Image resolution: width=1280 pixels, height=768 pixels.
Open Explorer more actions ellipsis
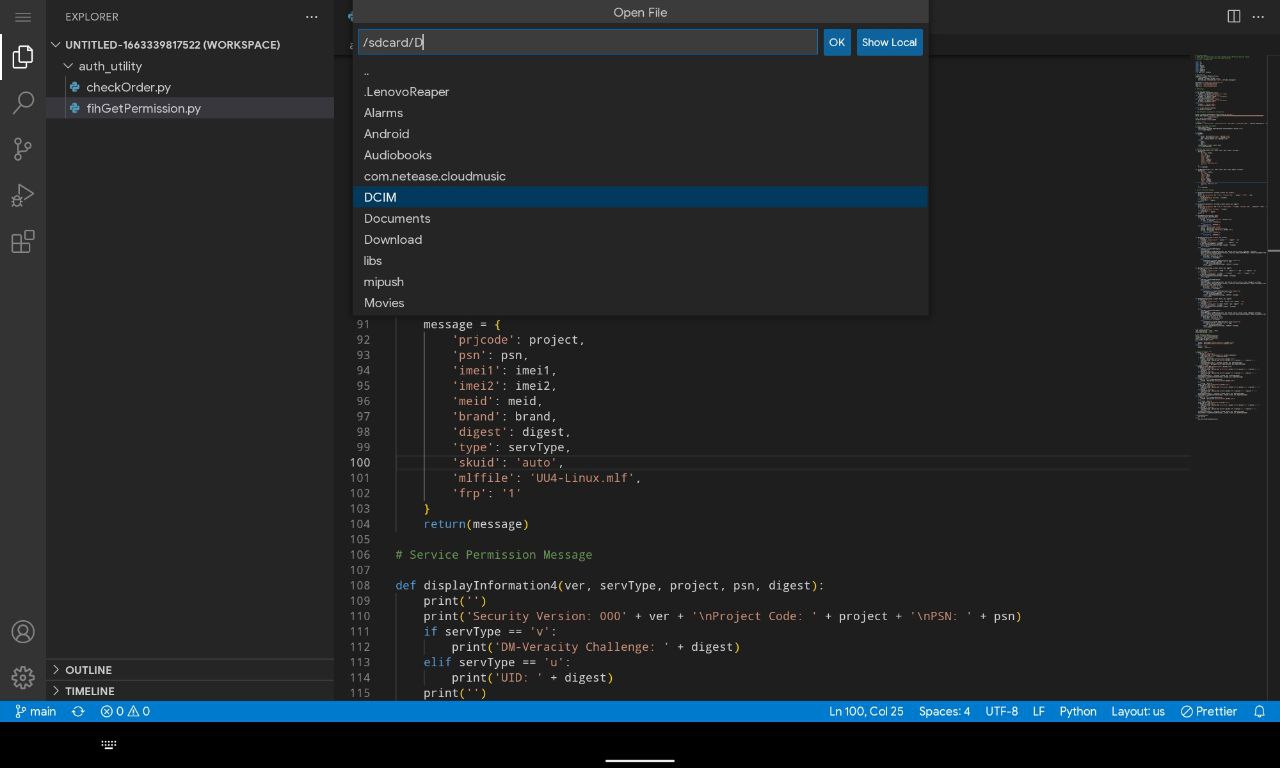(312, 17)
